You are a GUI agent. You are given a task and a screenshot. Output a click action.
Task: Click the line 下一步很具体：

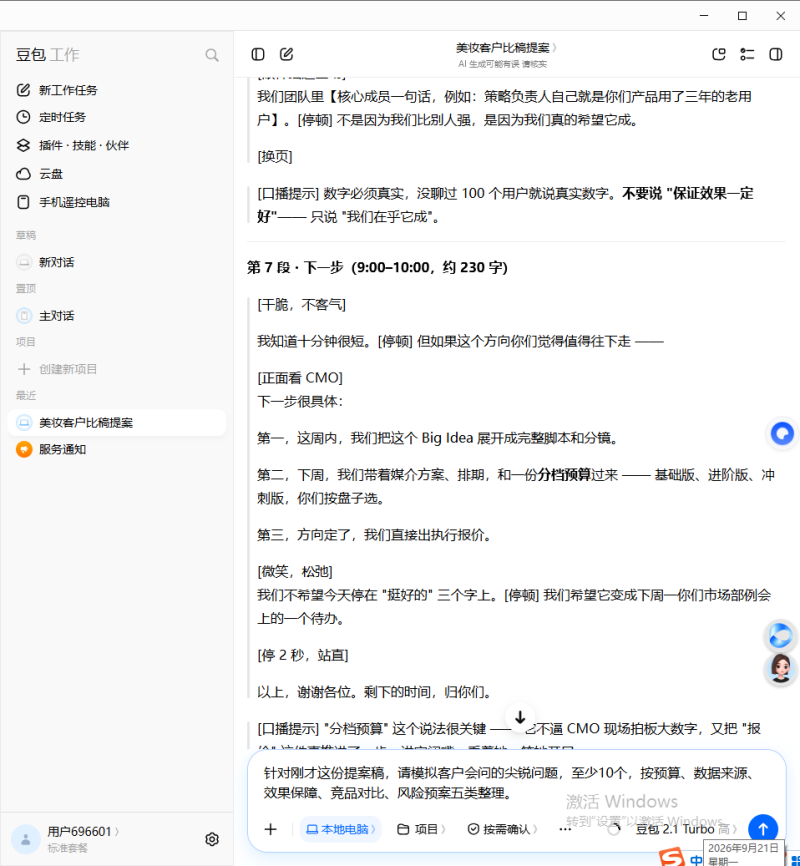[300, 402]
